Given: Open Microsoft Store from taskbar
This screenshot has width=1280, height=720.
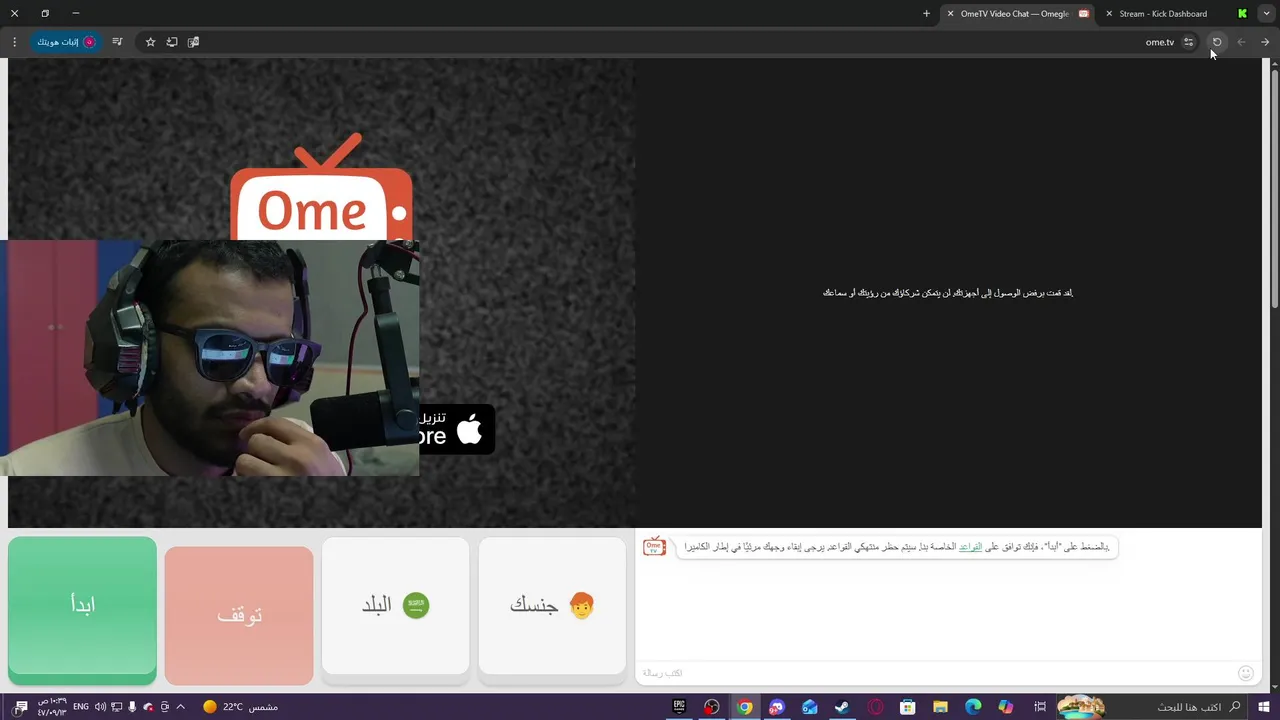Looking at the screenshot, I should (x=907, y=707).
